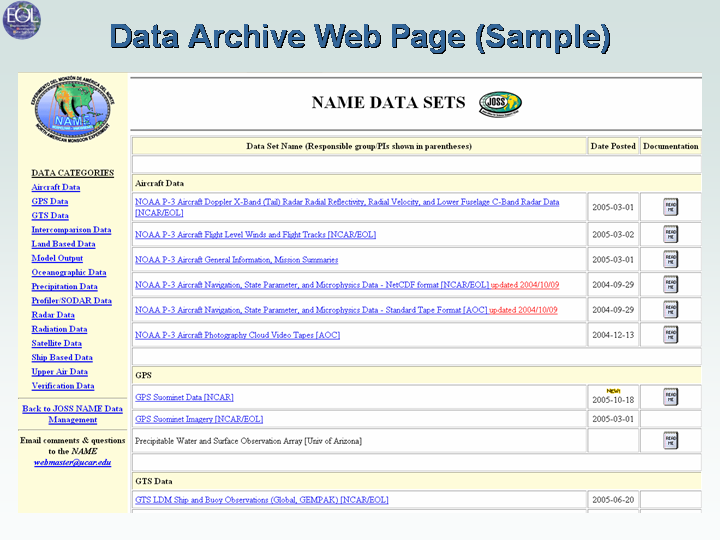Screen dimensions: 720x540
Task: Open NOAA P-3 Standard Tape Format link
Action: [311, 310]
